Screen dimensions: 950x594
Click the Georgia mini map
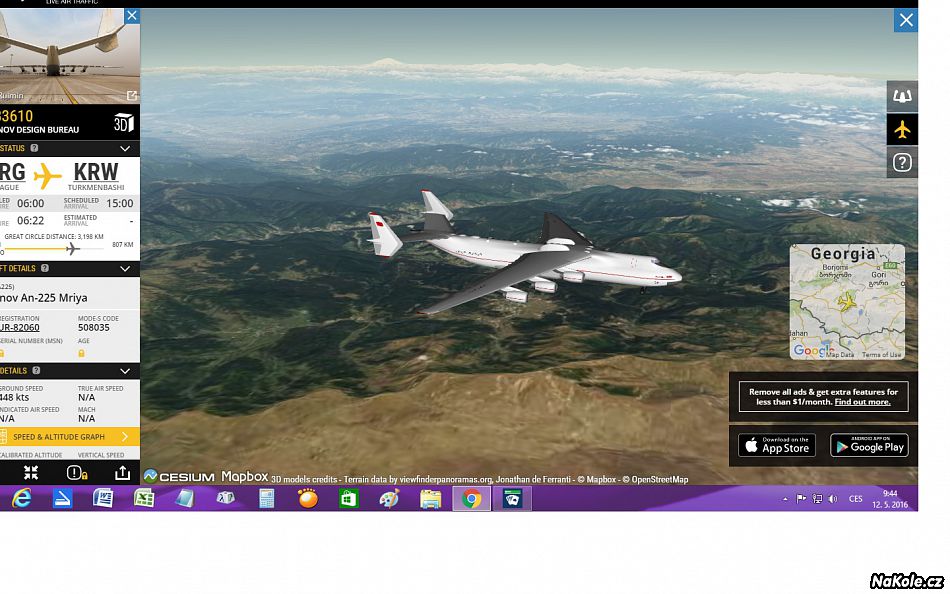tap(847, 301)
